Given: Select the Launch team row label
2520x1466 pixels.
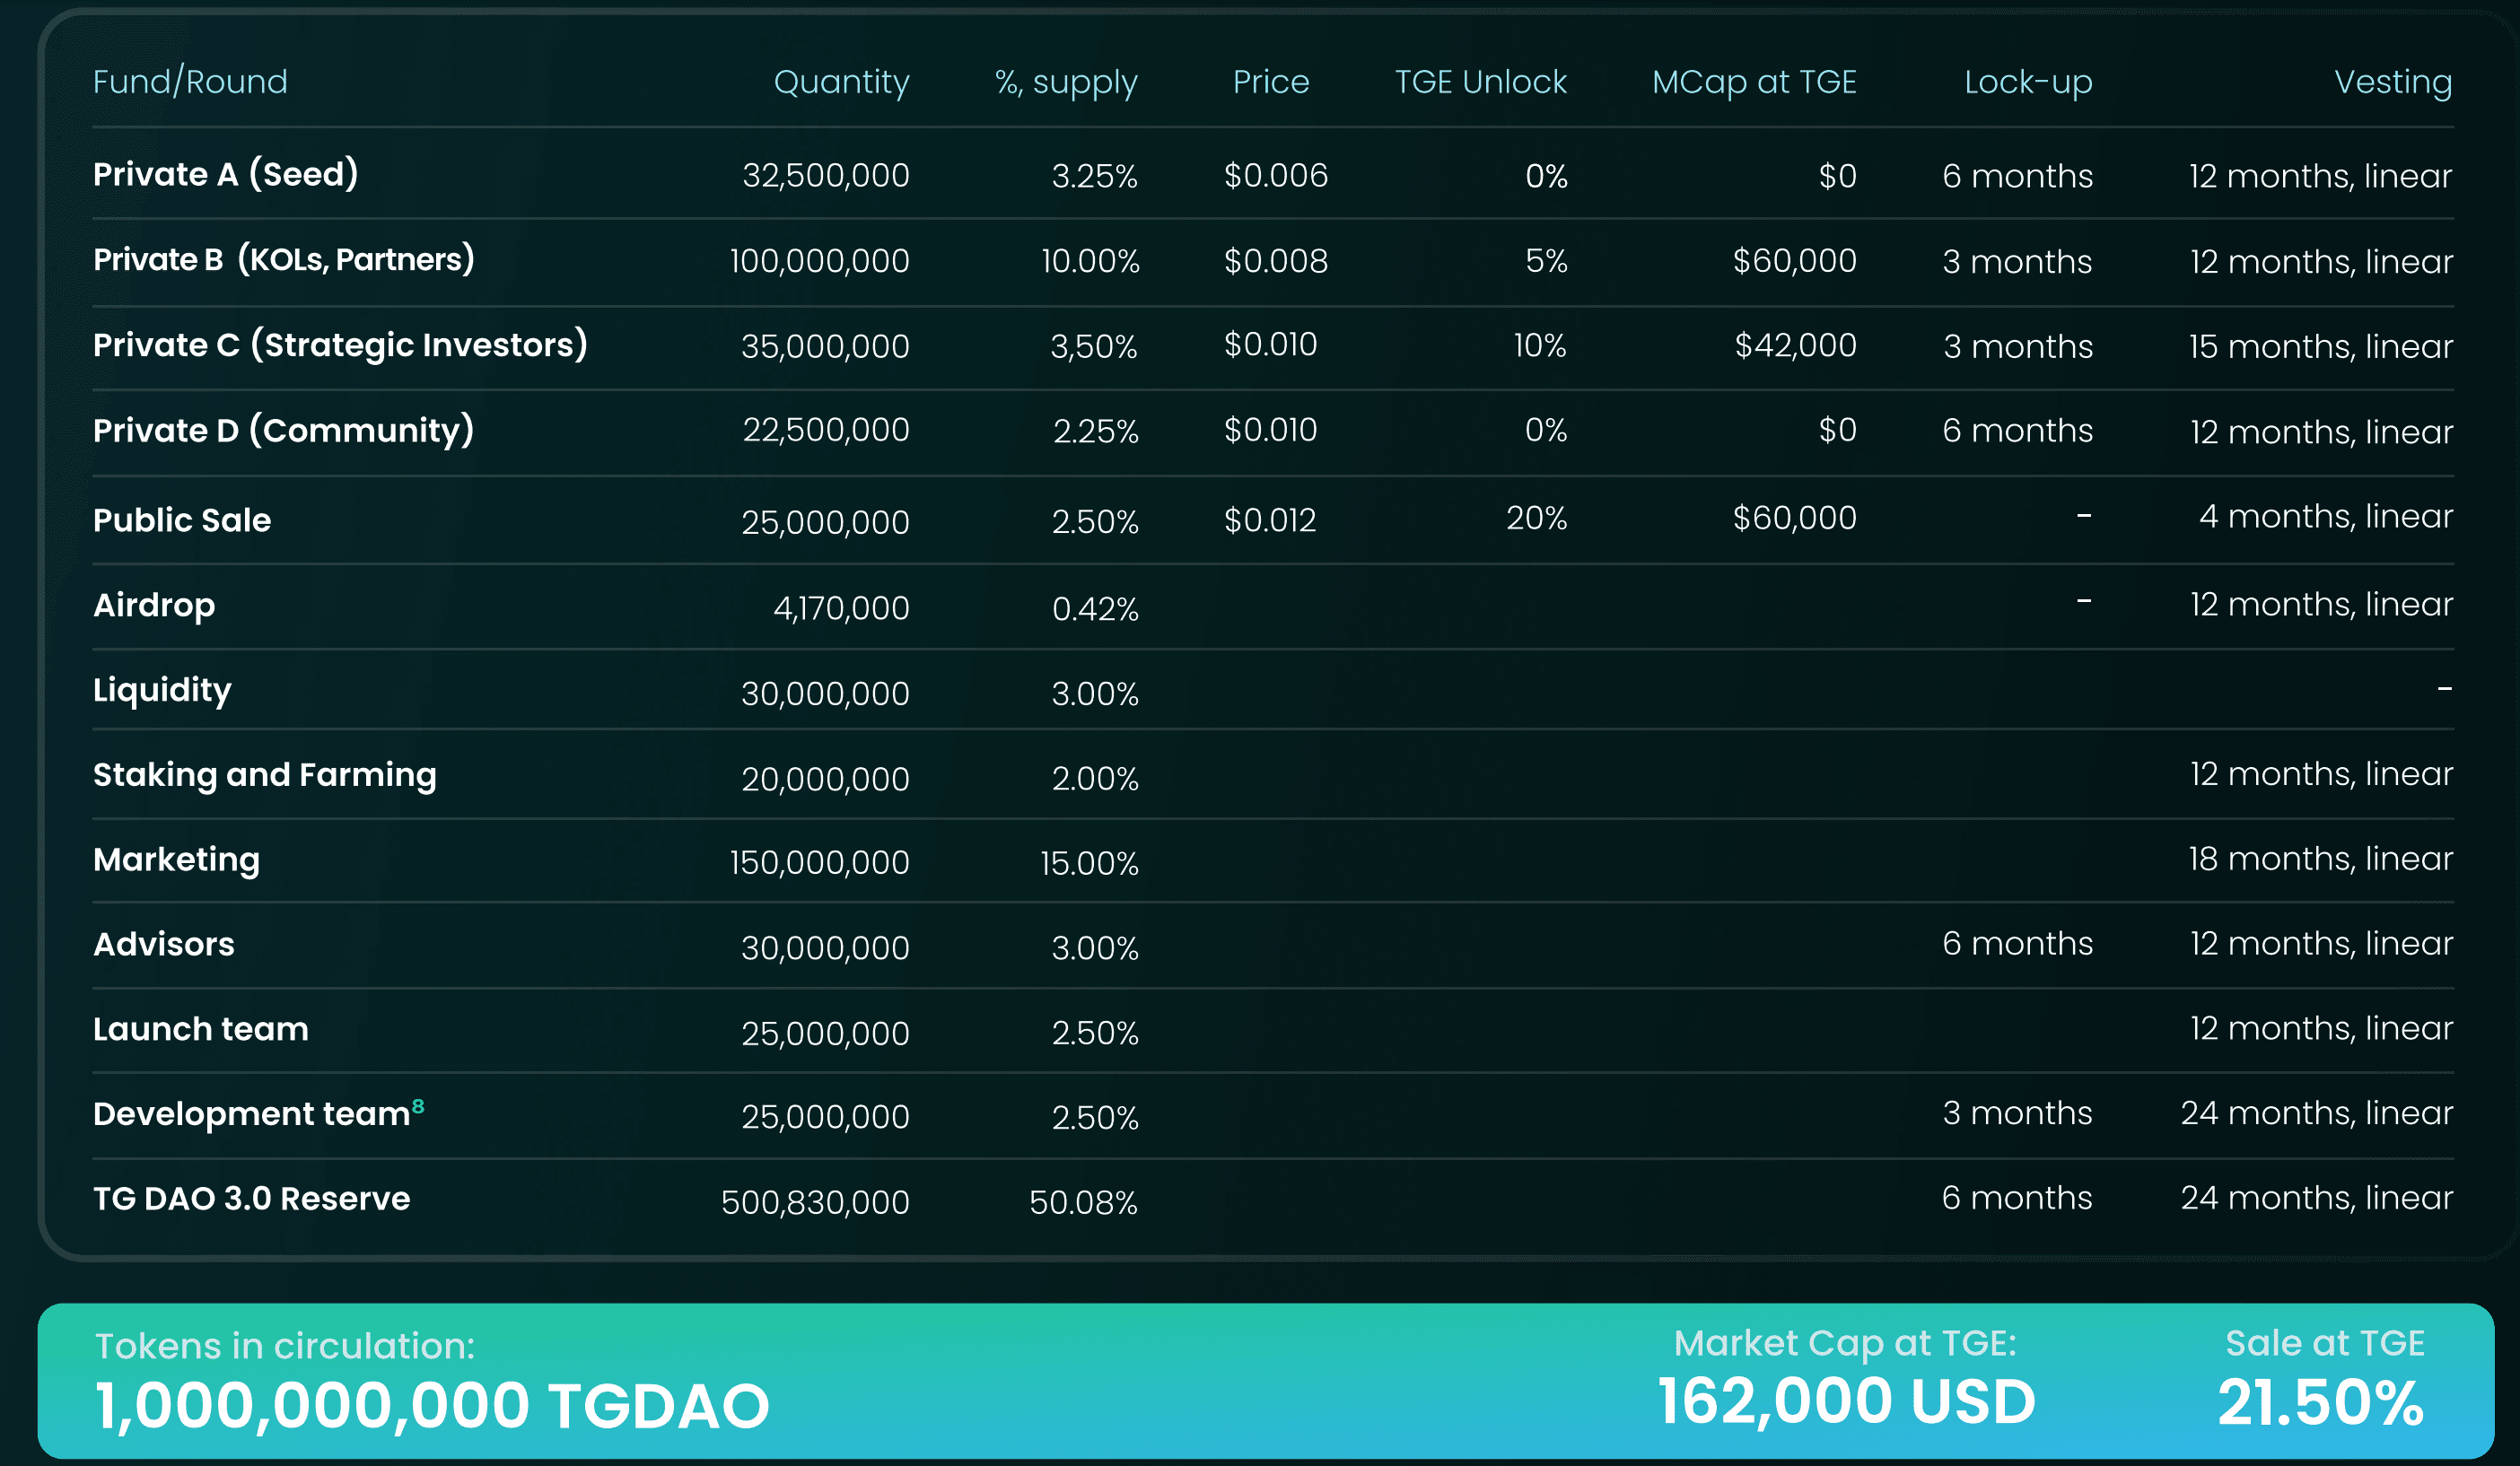Looking at the screenshot, I should click(x=201, y=1029).
